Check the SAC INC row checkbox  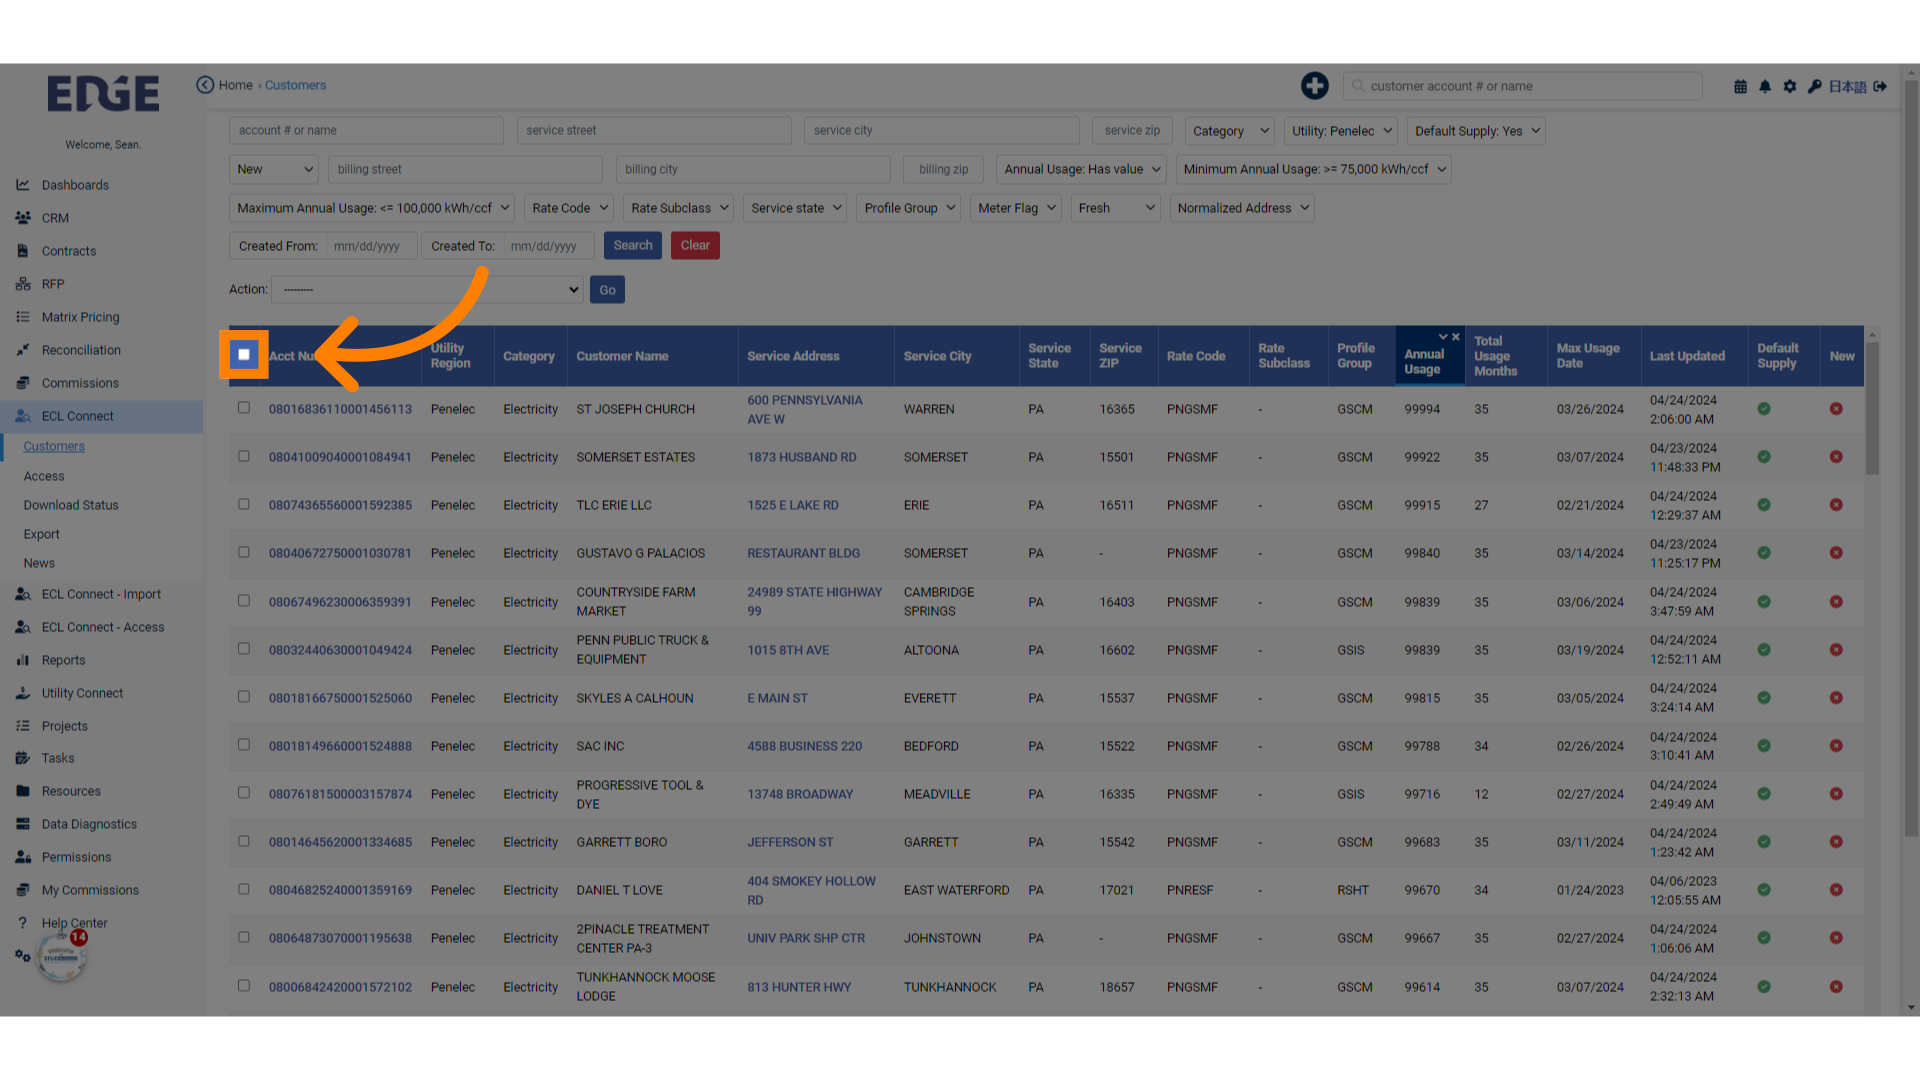(x=244, y=745)
